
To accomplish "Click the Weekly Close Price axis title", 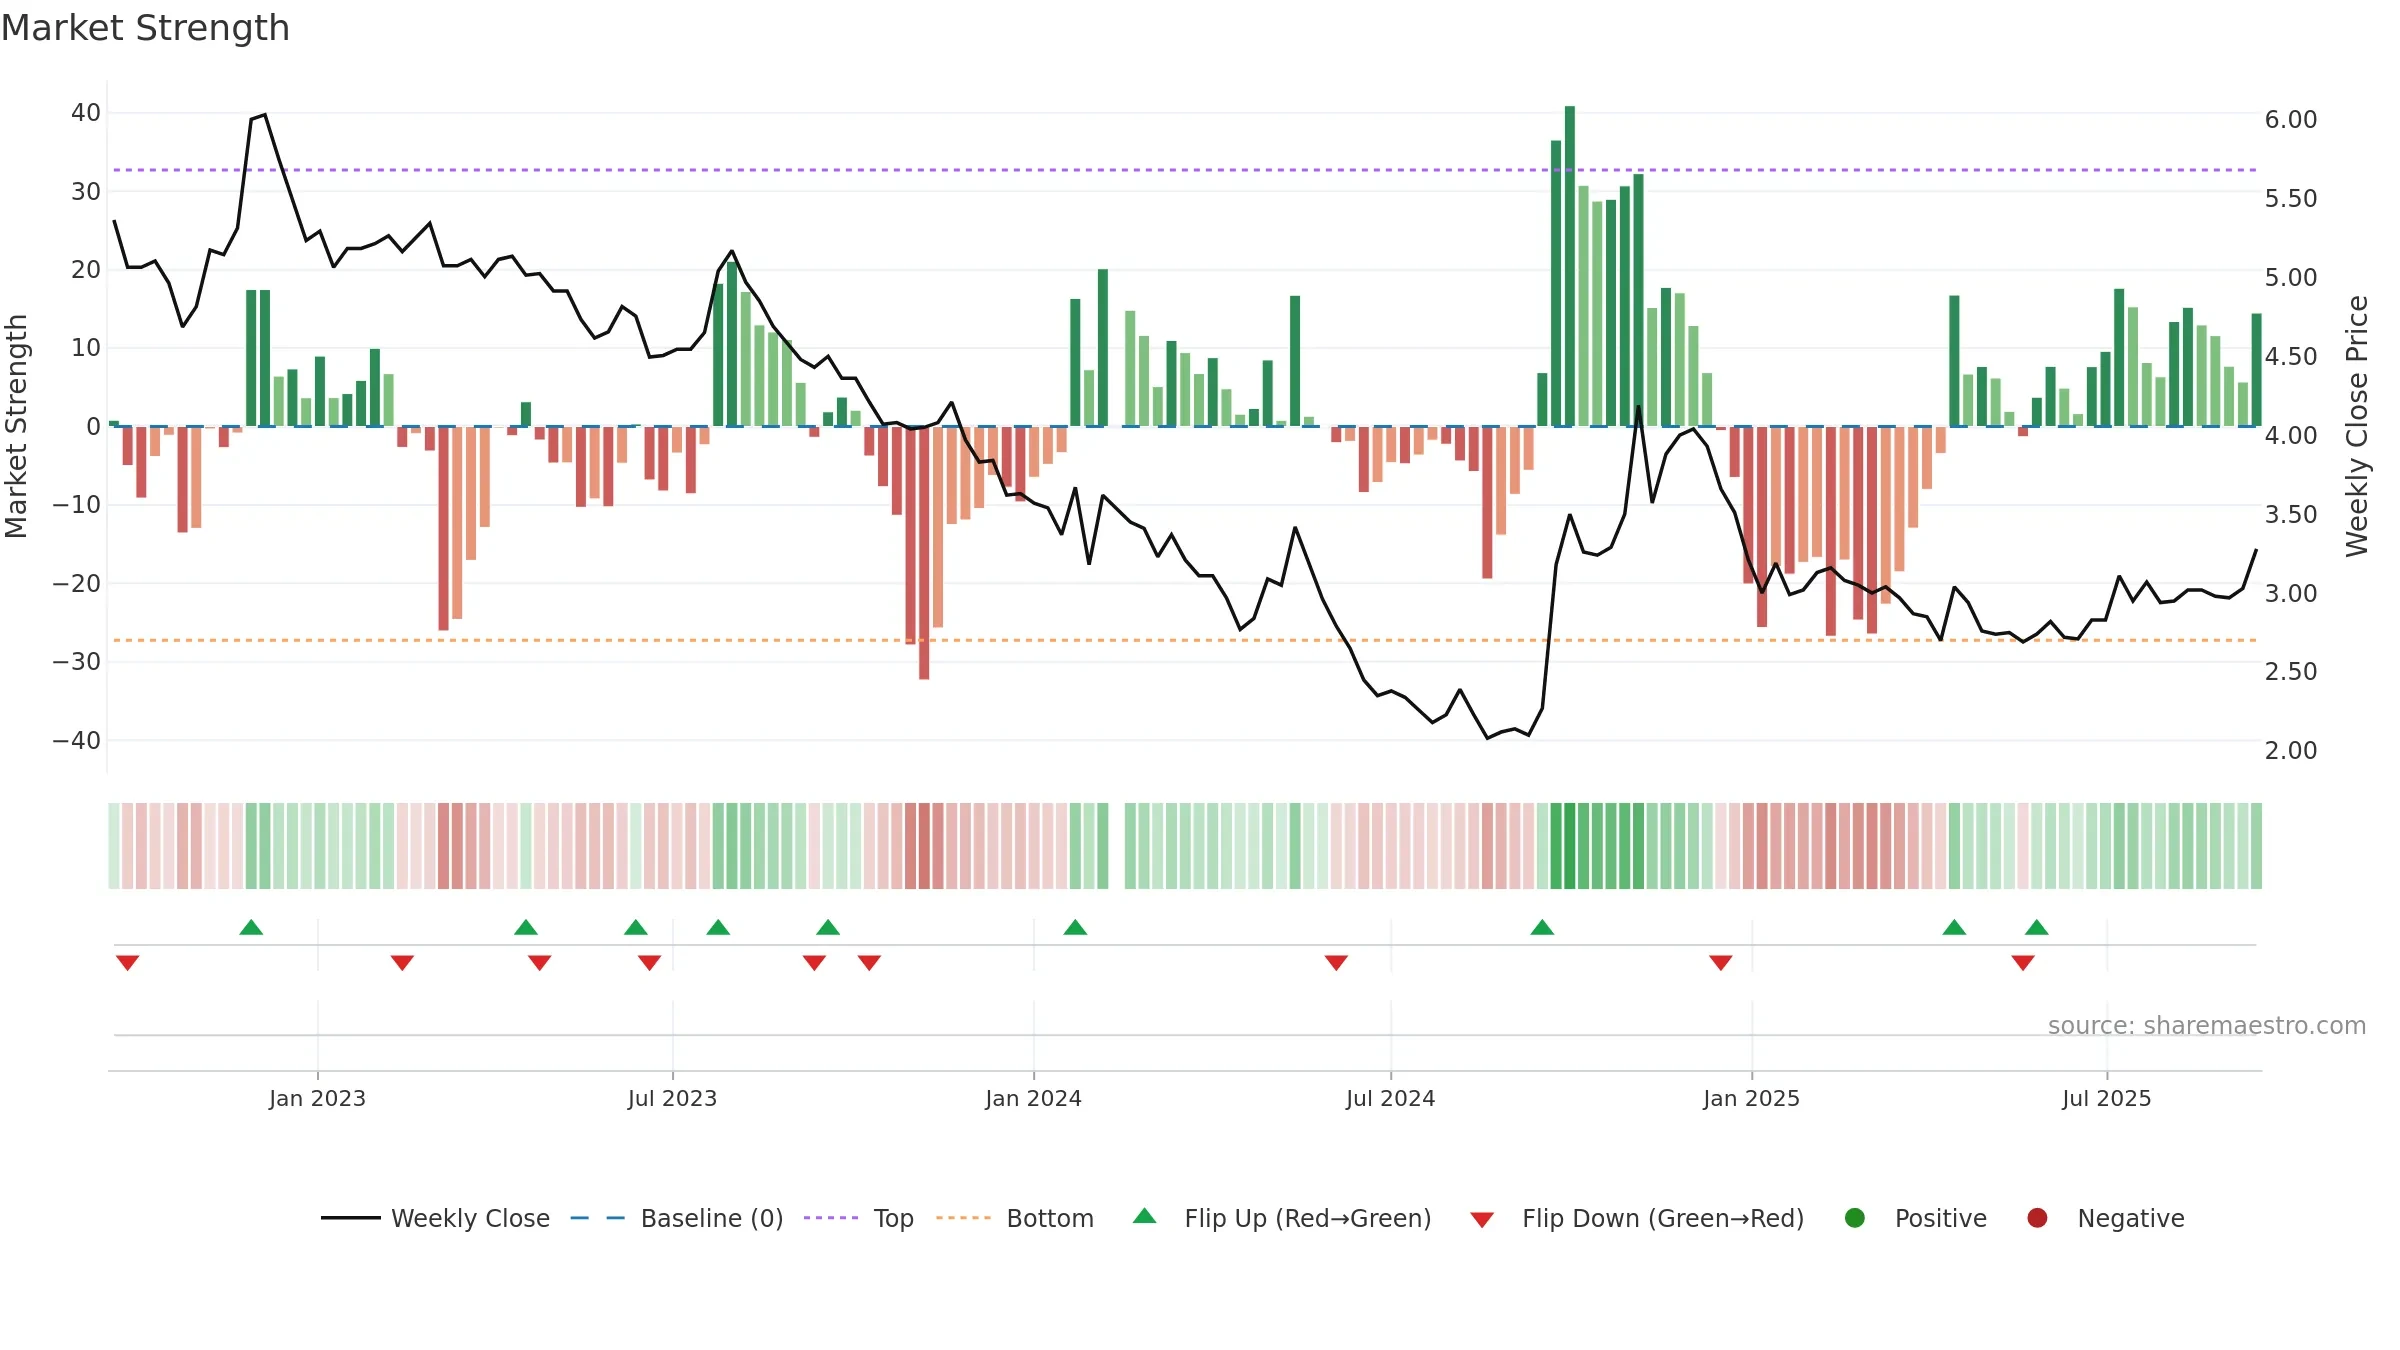I will click(2357, 426).
